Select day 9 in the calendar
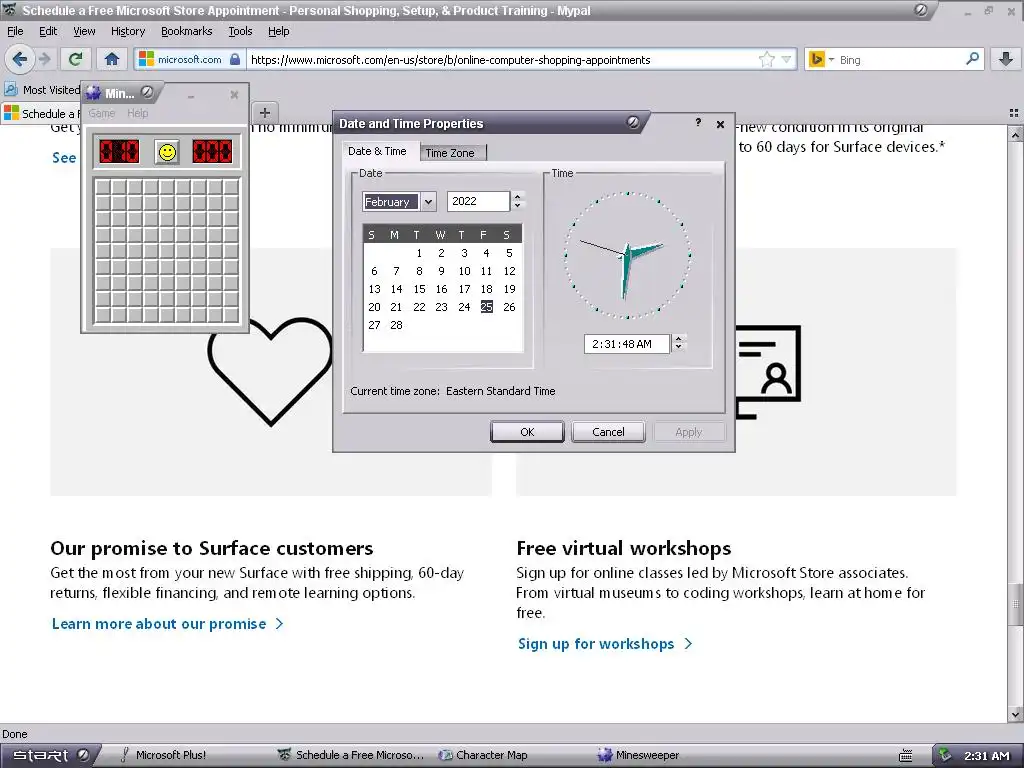The width and height of the screenshot is (1024, 768). (x=441, y=271)
